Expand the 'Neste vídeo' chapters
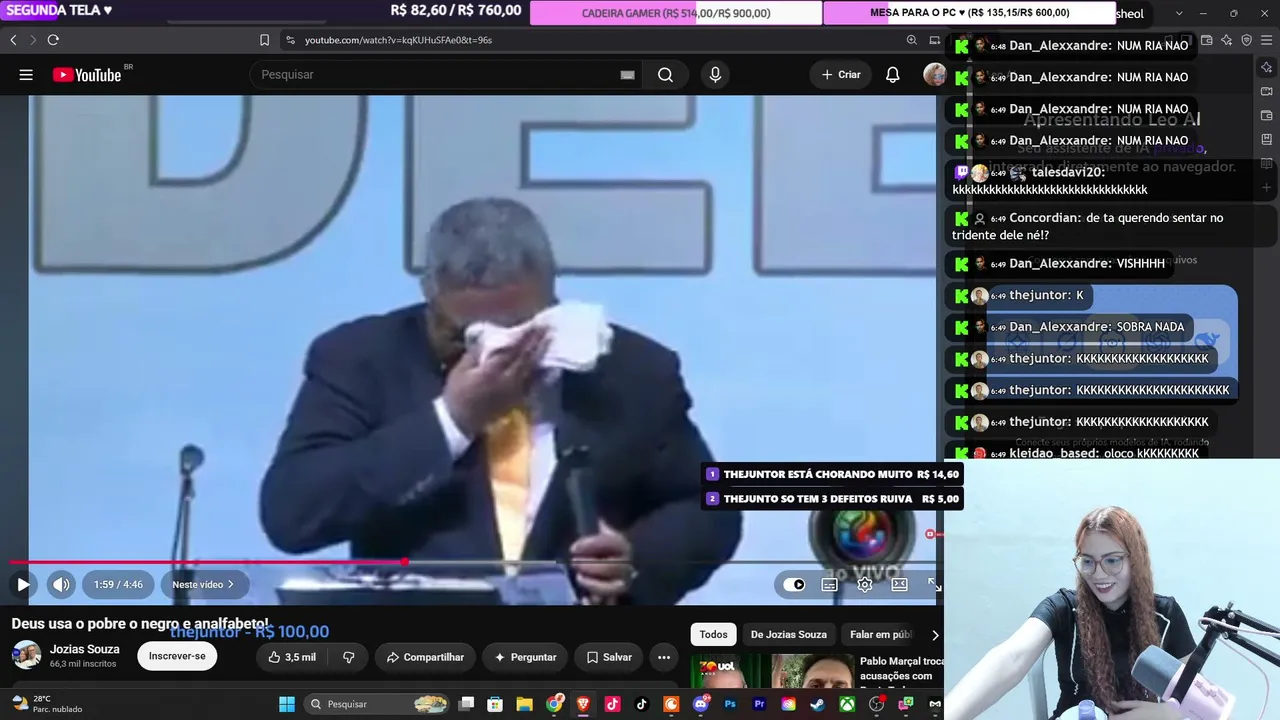Image resolution: width=1280 pixels, height=720 pixels. tap(203, 585)
